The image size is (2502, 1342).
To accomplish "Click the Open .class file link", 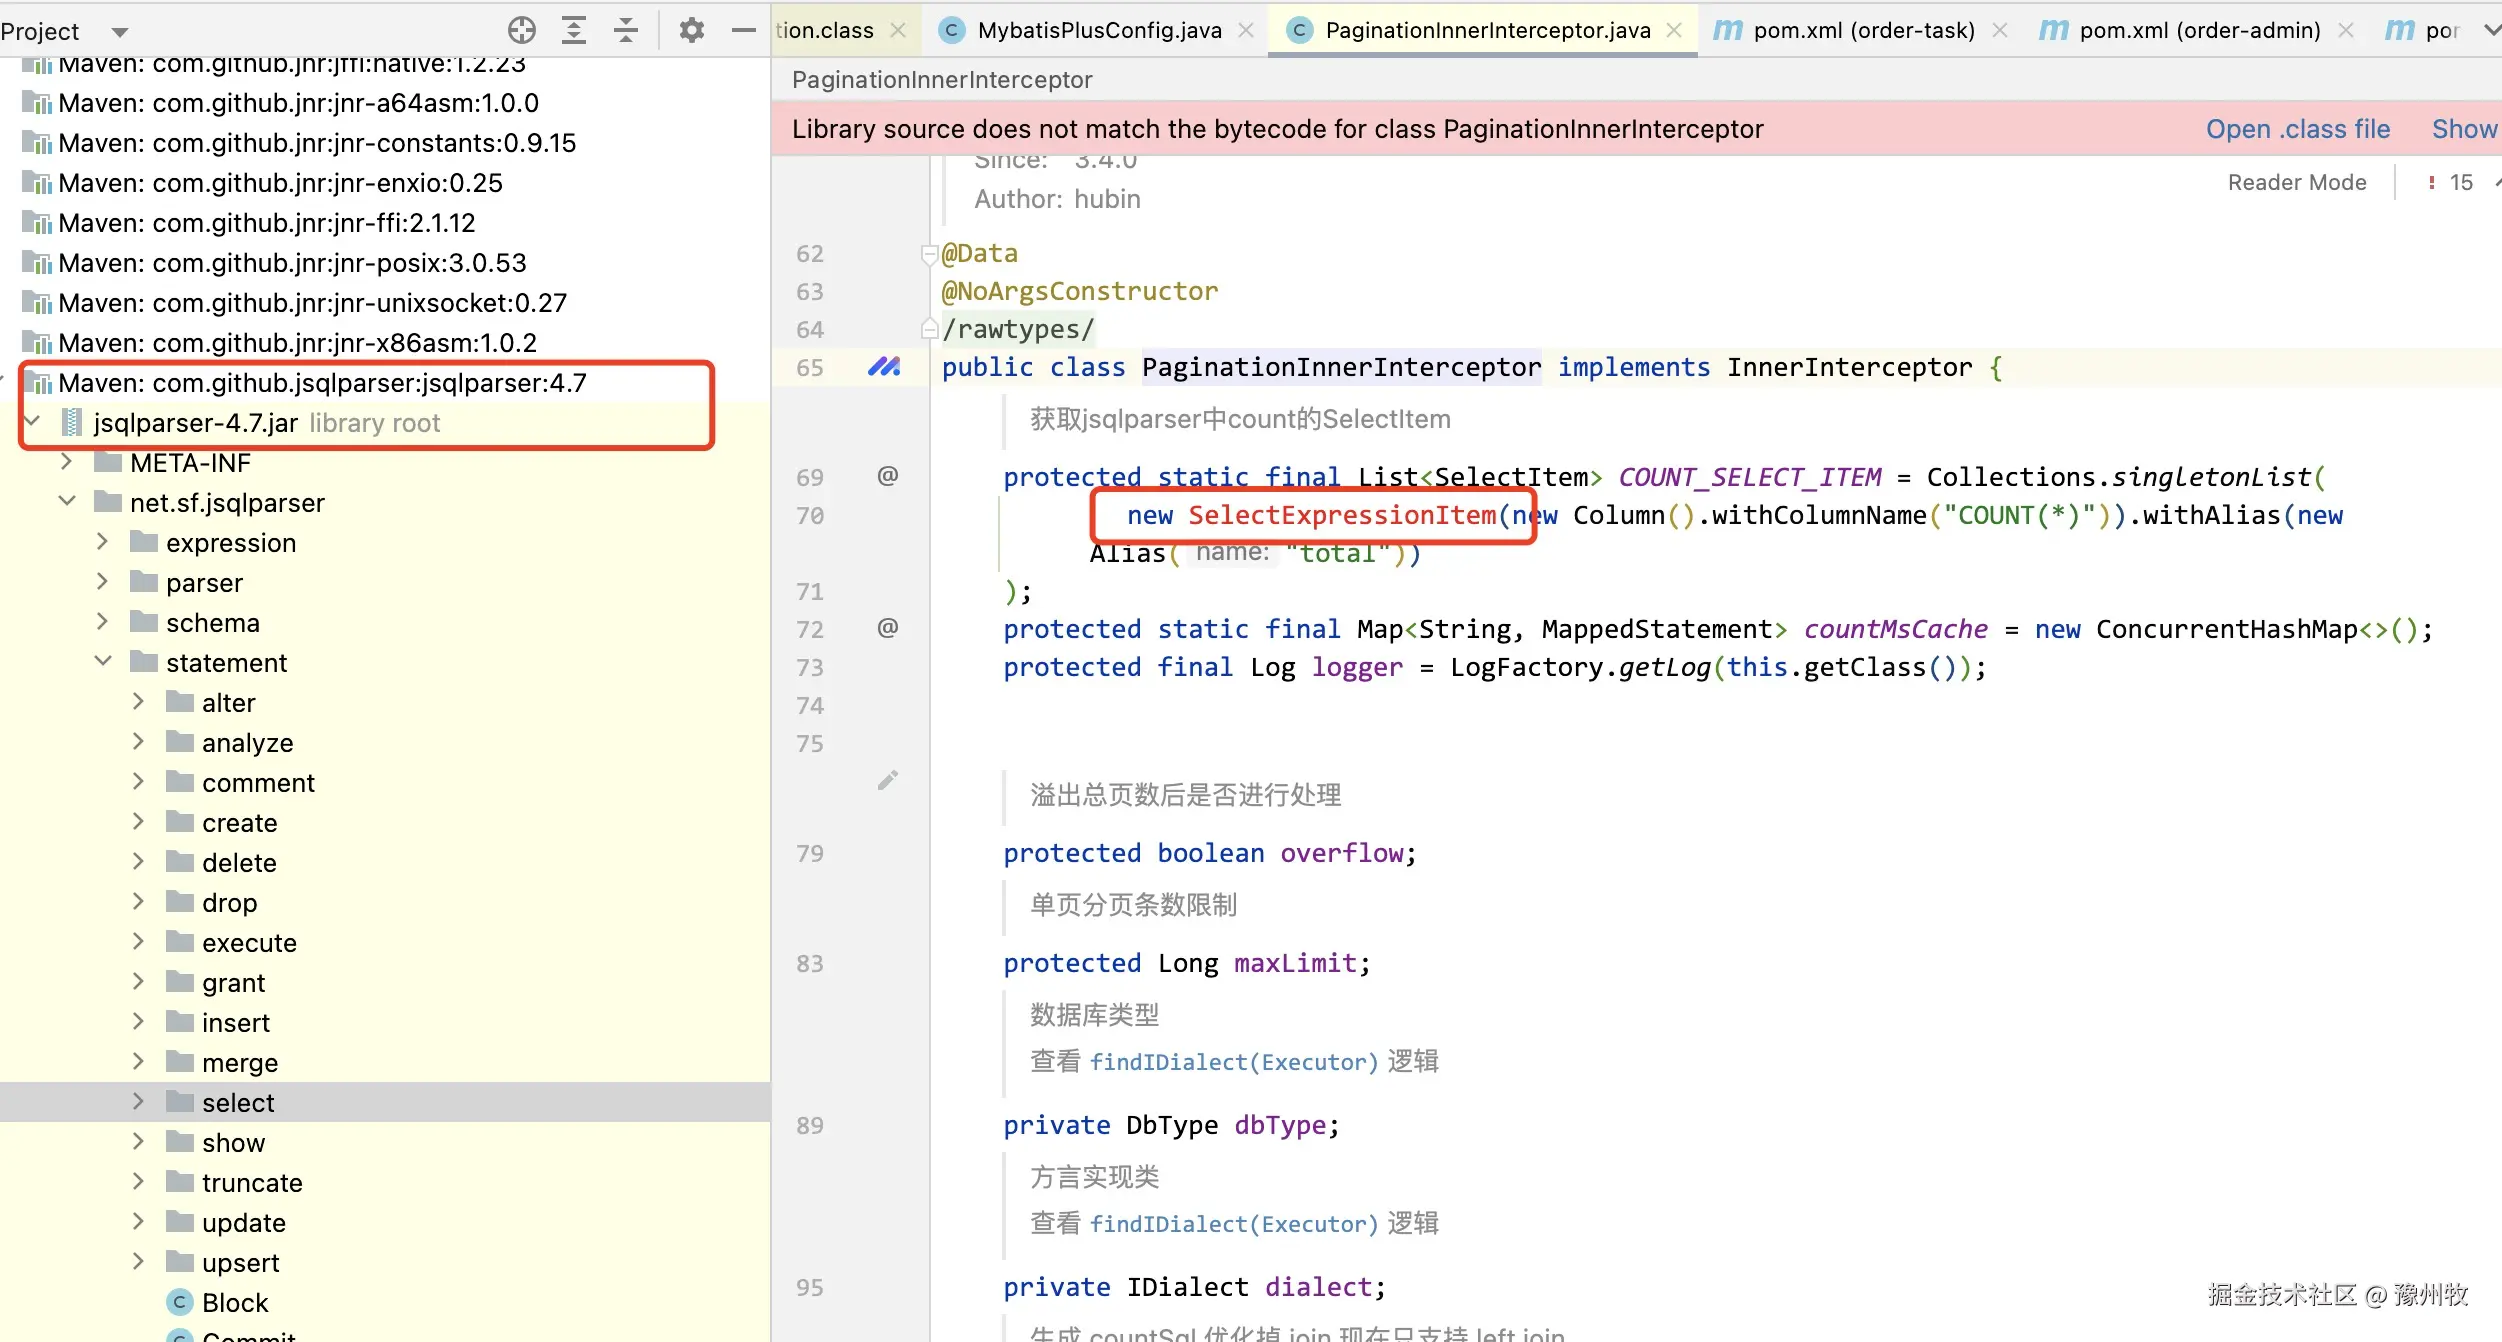I will [x=2297, y=129].
